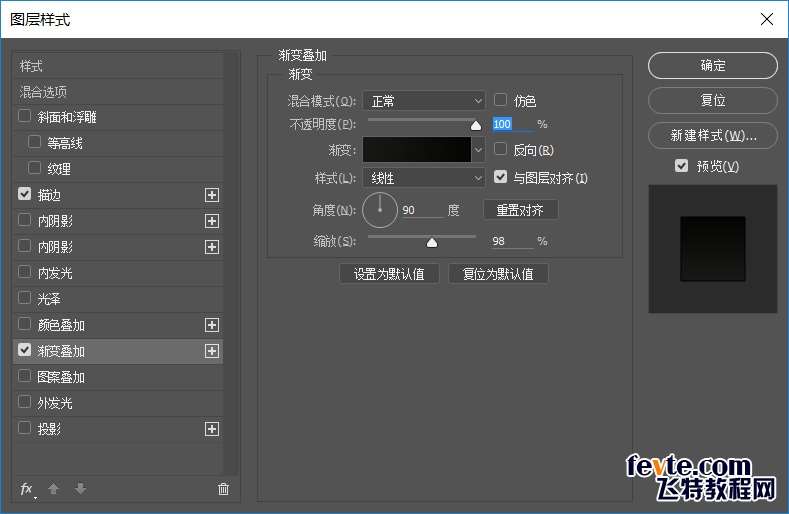The width and height of the screenshot is (789, 514).
Task: Select the 内发光 effect row
Action: tap(118, 273)
